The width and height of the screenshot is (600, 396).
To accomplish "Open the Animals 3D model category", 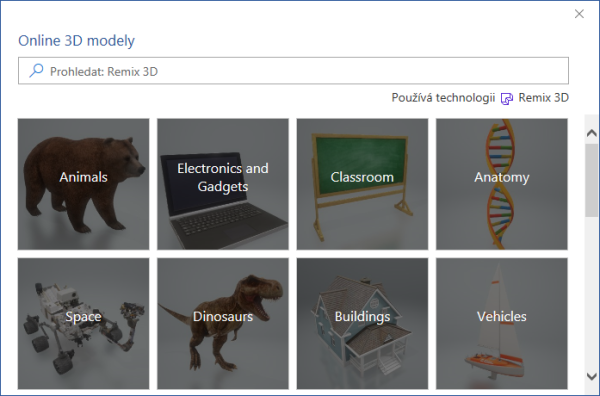I will (83, 184).
